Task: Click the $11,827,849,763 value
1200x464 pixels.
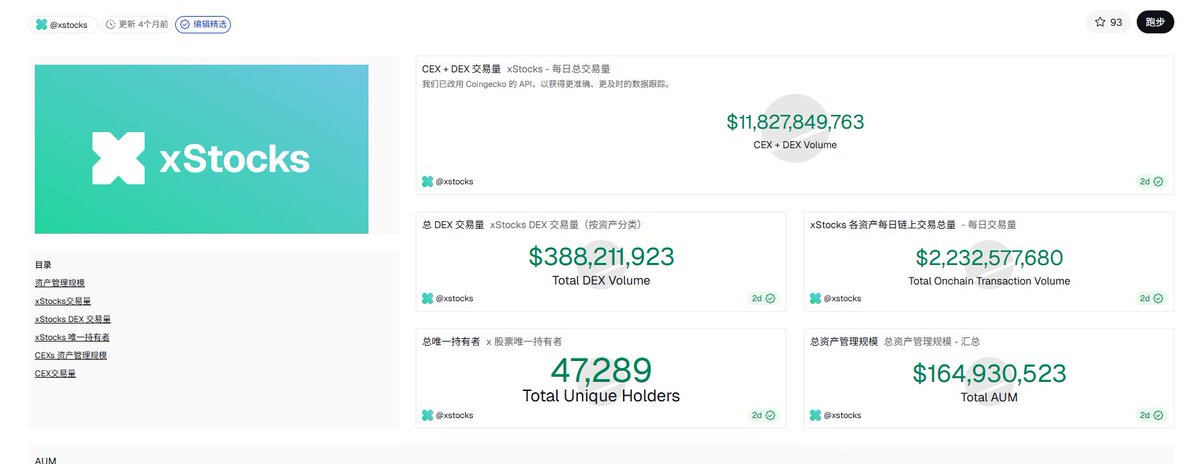Action: tap(795, 122)
